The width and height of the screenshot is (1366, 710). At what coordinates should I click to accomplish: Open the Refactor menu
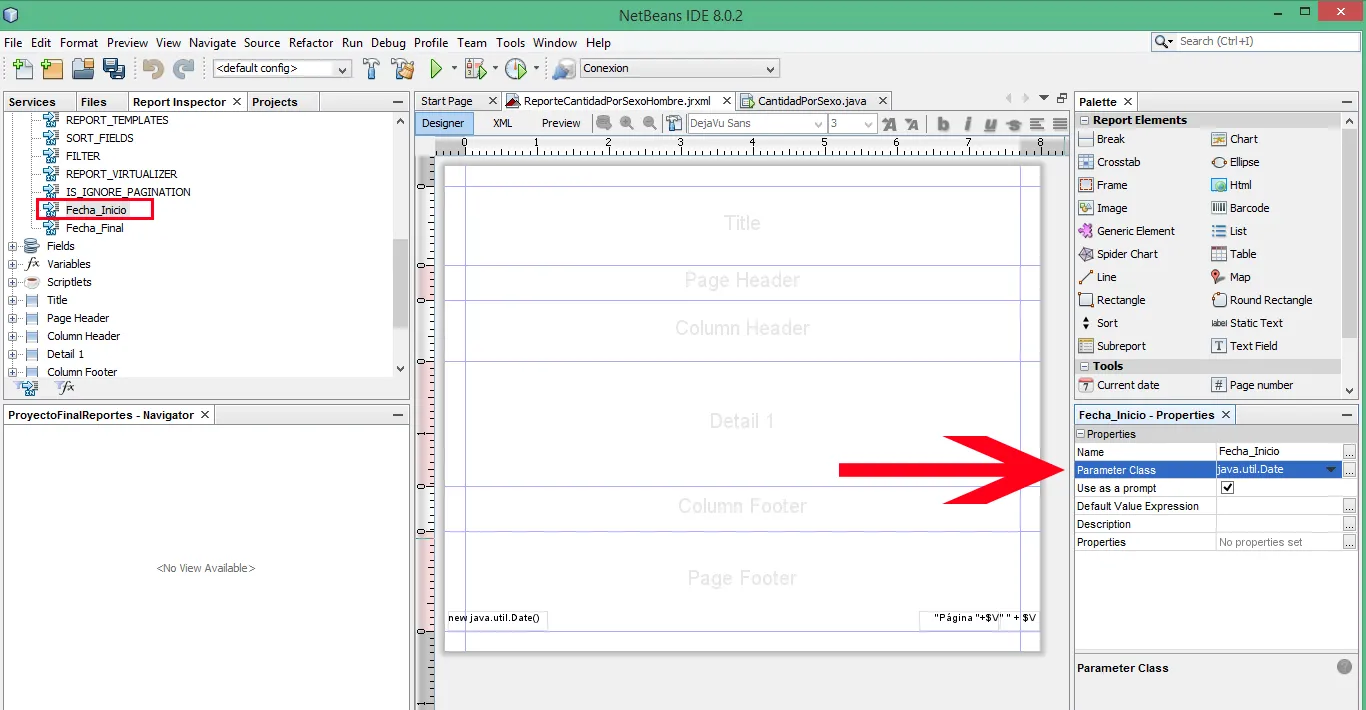311,43
